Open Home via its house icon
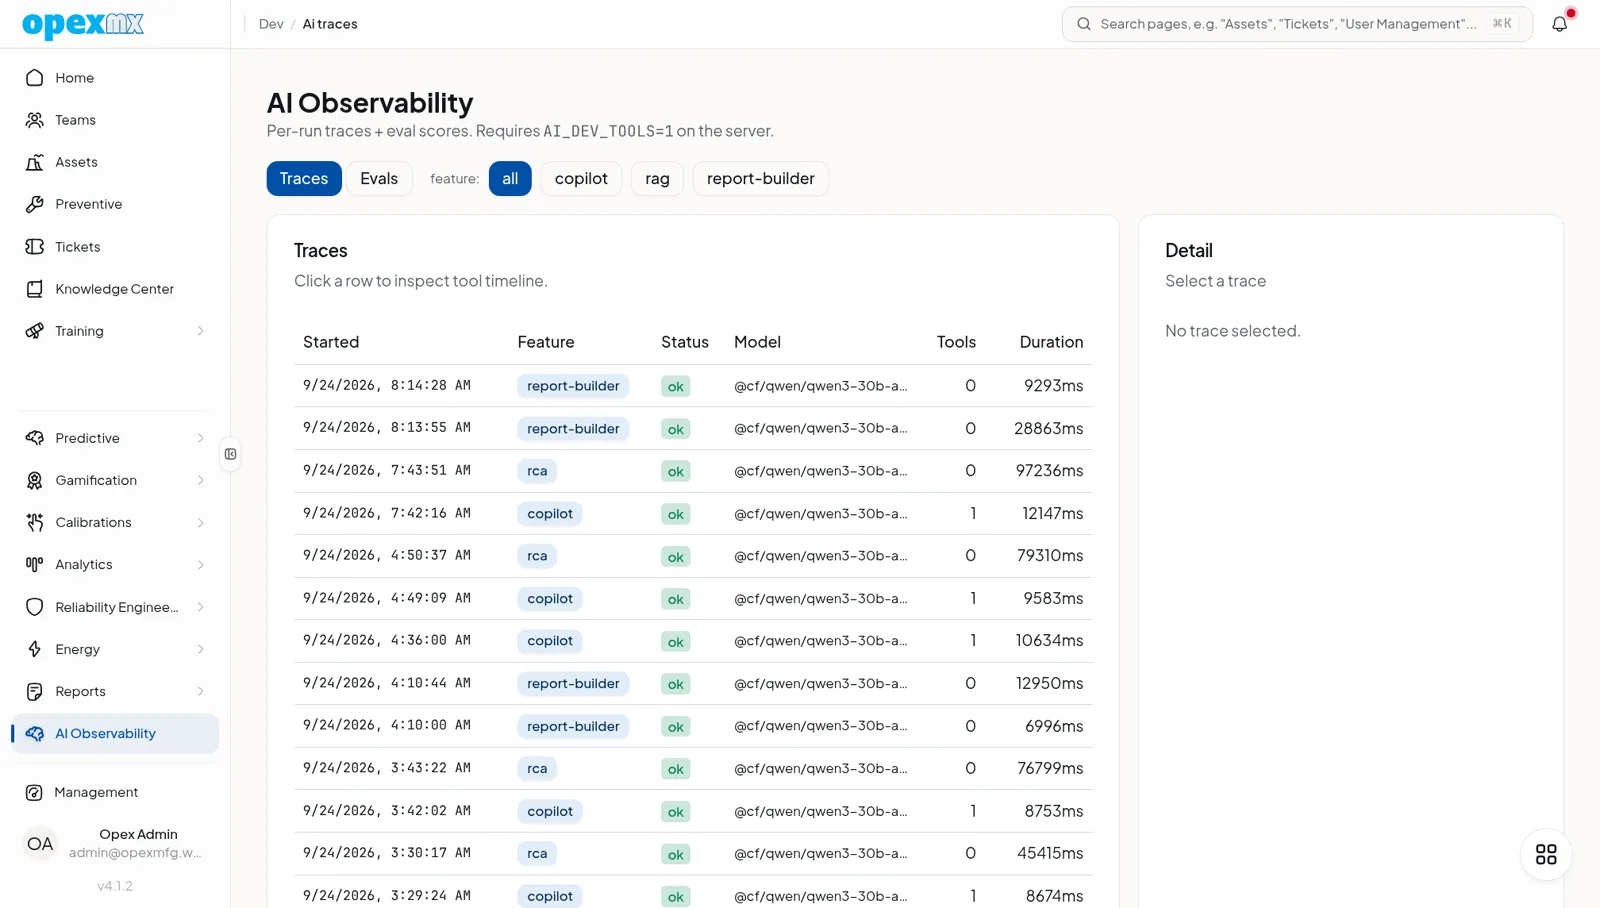The image size is (1600, 908). pyautogui.click(x=35, y=77)
